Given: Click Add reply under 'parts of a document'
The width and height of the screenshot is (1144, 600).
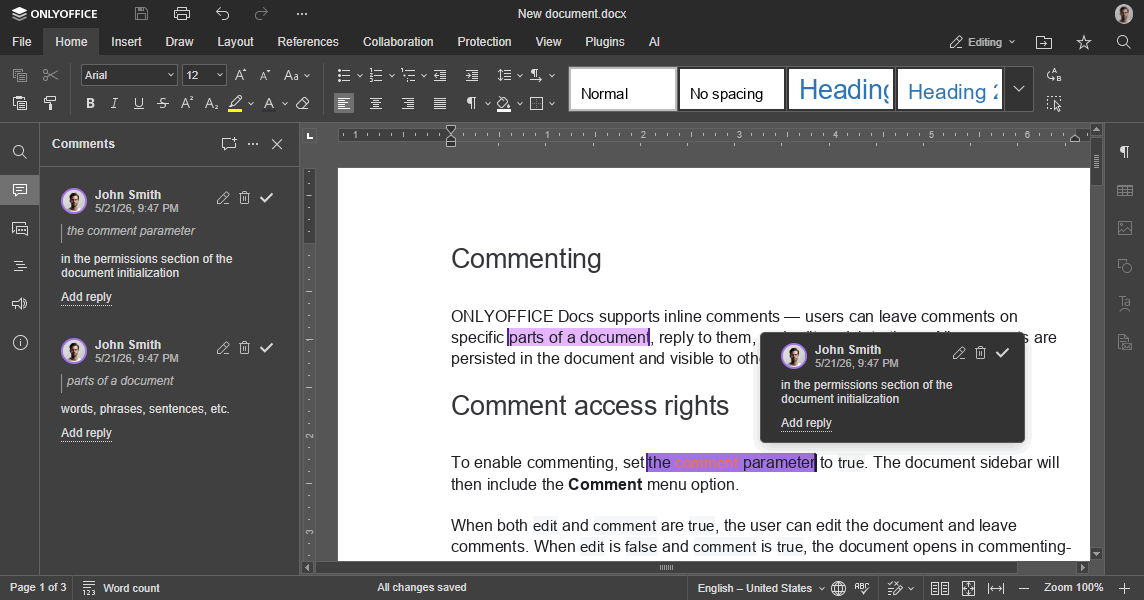Looking at the screenshot, I should (x=86, y=433).
